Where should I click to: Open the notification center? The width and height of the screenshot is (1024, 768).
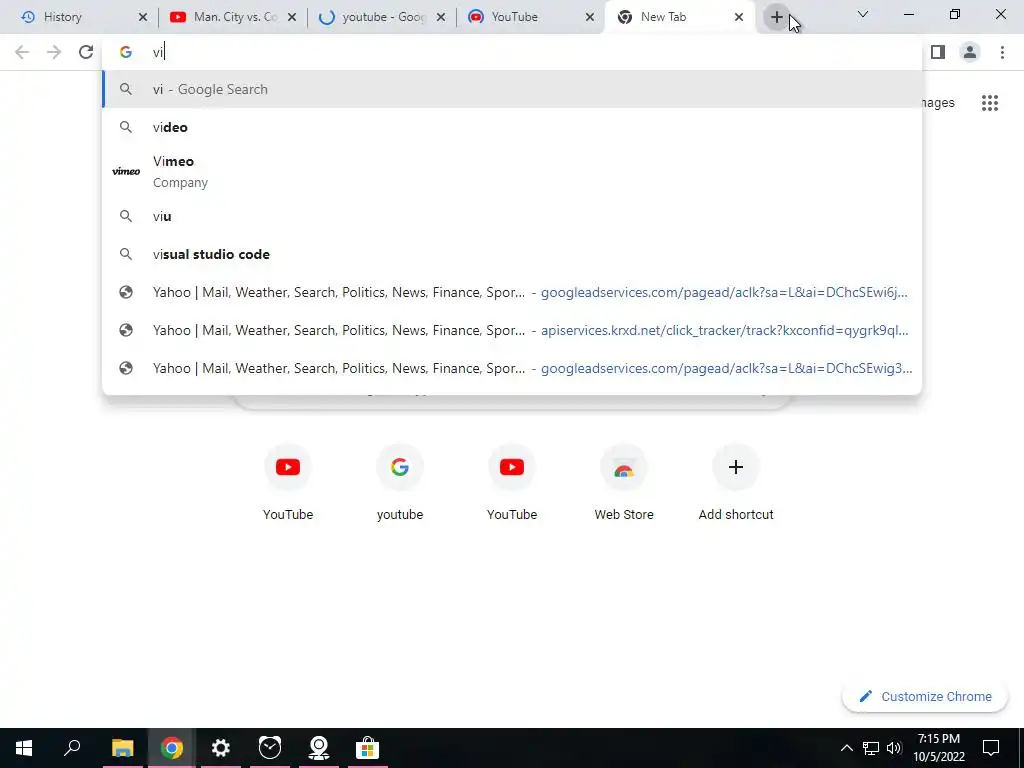pyautogui.click(x=991, y=748)
